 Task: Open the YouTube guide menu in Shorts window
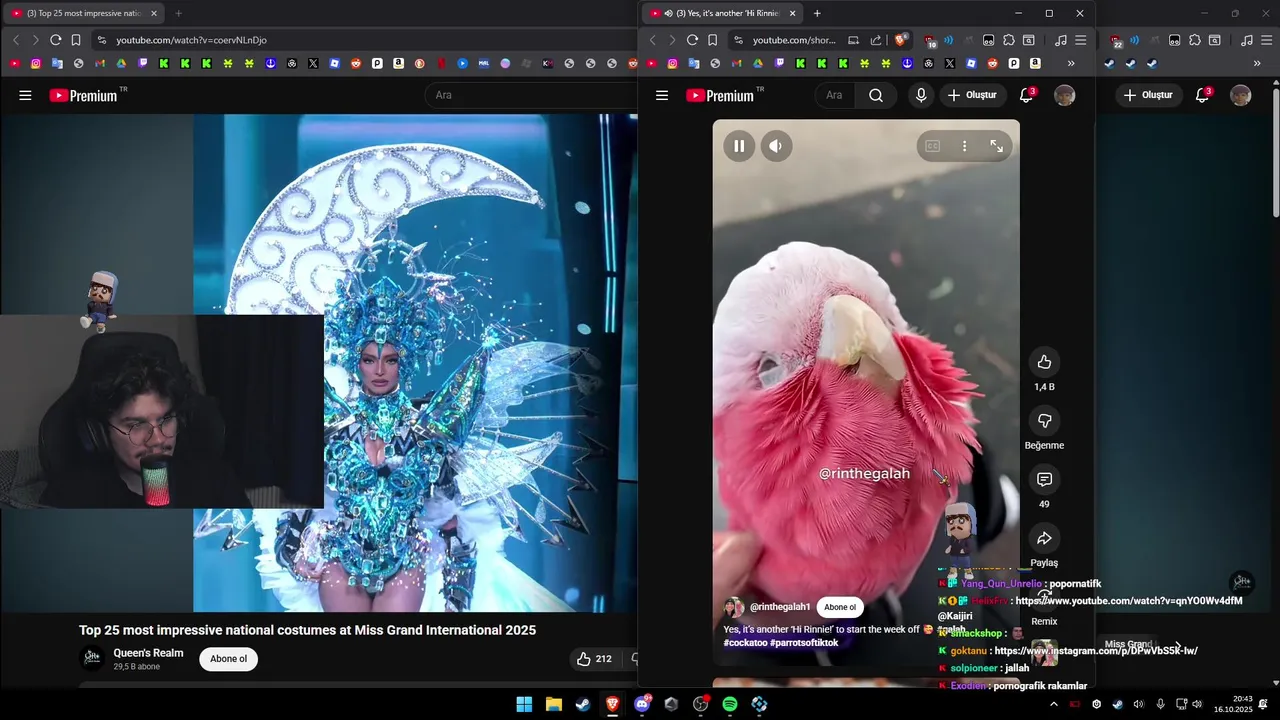click(x=661, y=95)
